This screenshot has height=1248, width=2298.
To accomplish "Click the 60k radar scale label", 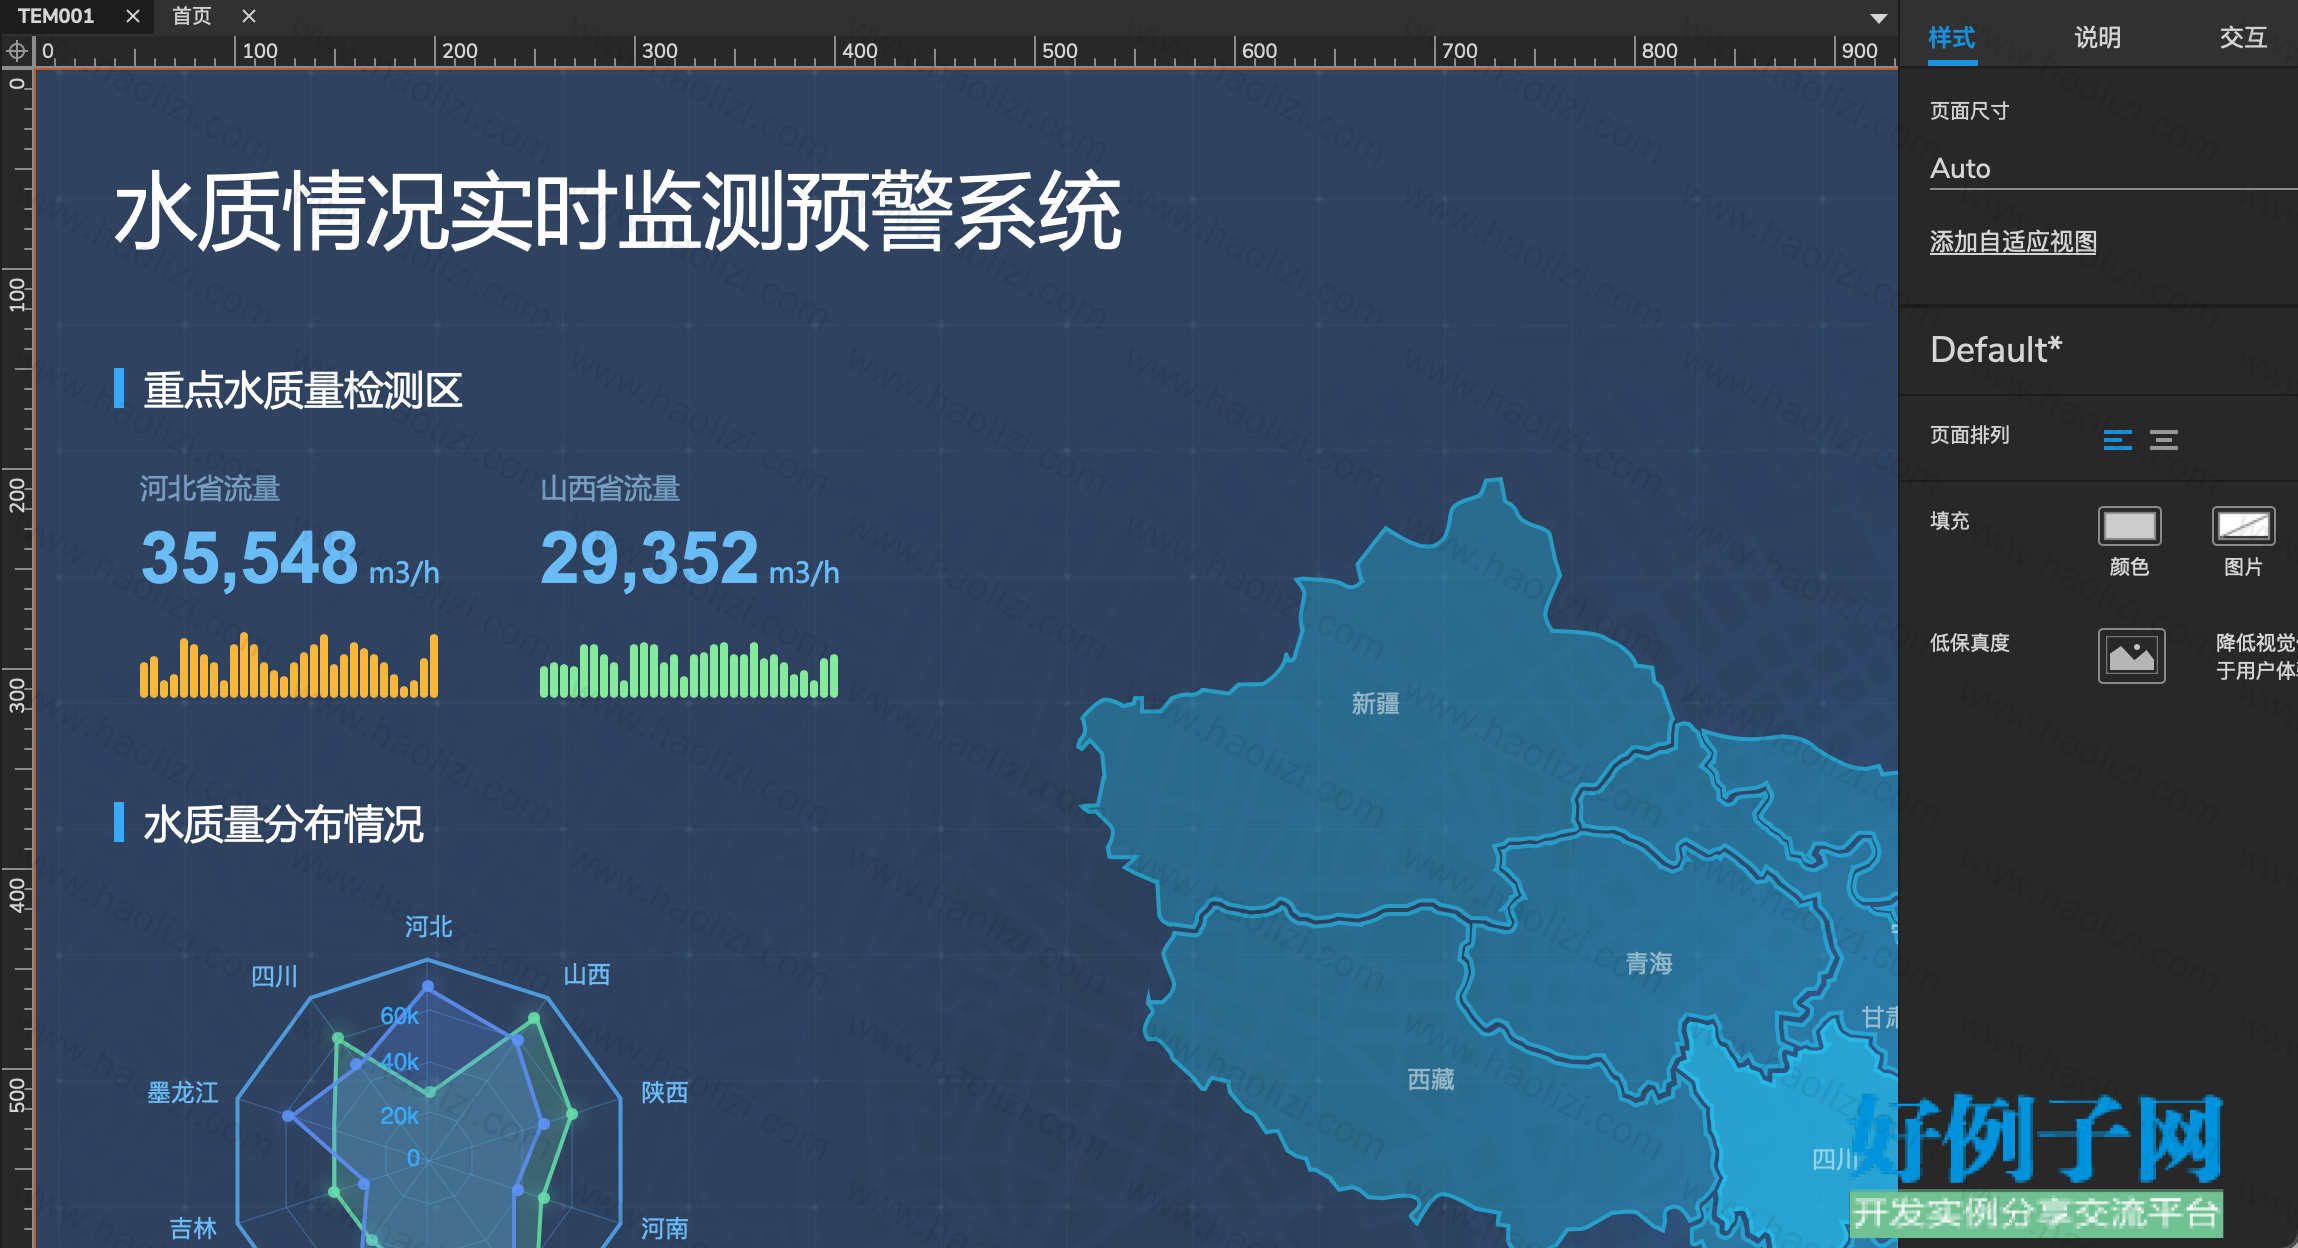I will [399, 1016].
